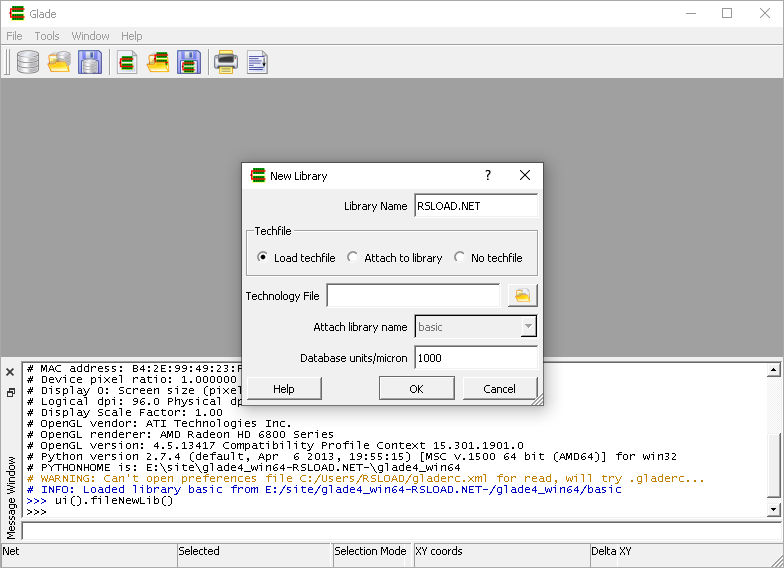Click the Print toolbar icon
The width and height of the screenshot is (784, 568).
[x=226, y=62]
